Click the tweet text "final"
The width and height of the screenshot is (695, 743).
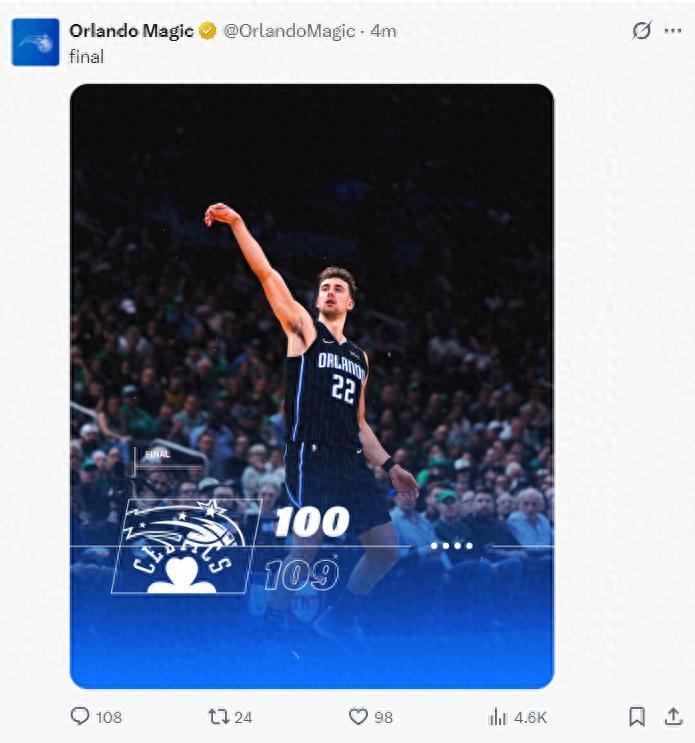pyautogui.click(x=86, y=57)
